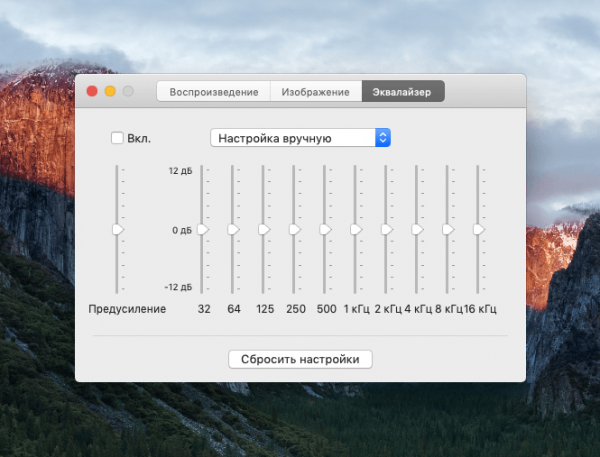Close the equalizer window with red button
The image size is (600, 457).
coord(92,91)
